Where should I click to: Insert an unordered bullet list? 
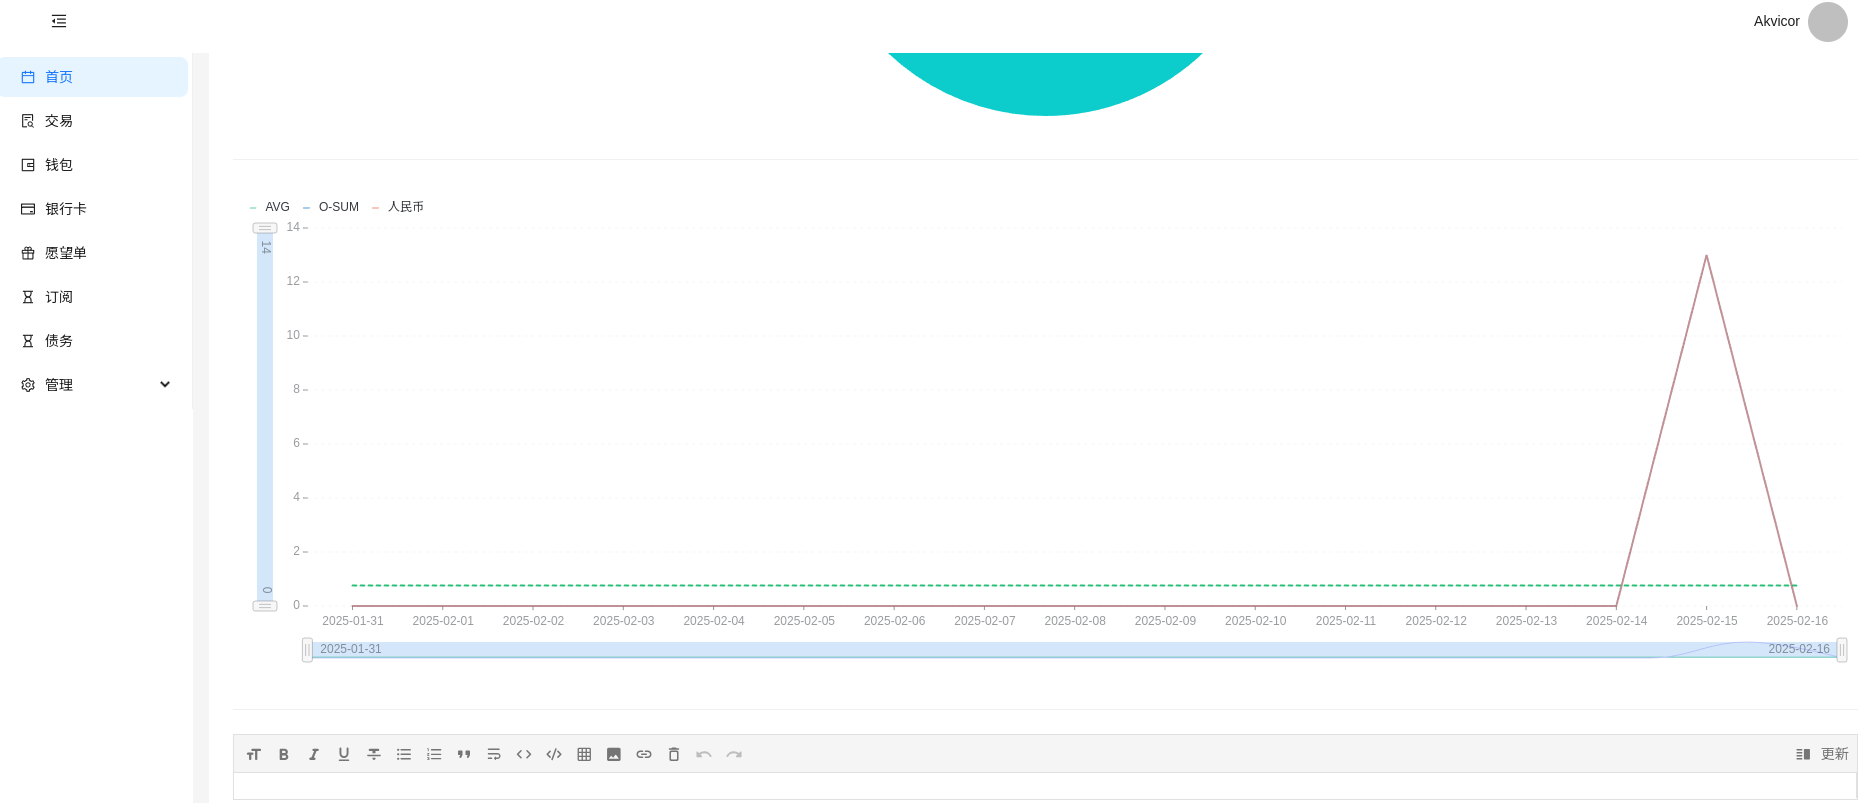coord(404,754)
